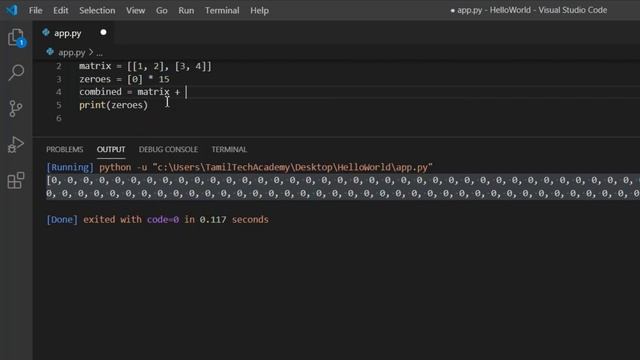Select the app.py editor tab
640x360 pixels.
click(x=74, y=33)
